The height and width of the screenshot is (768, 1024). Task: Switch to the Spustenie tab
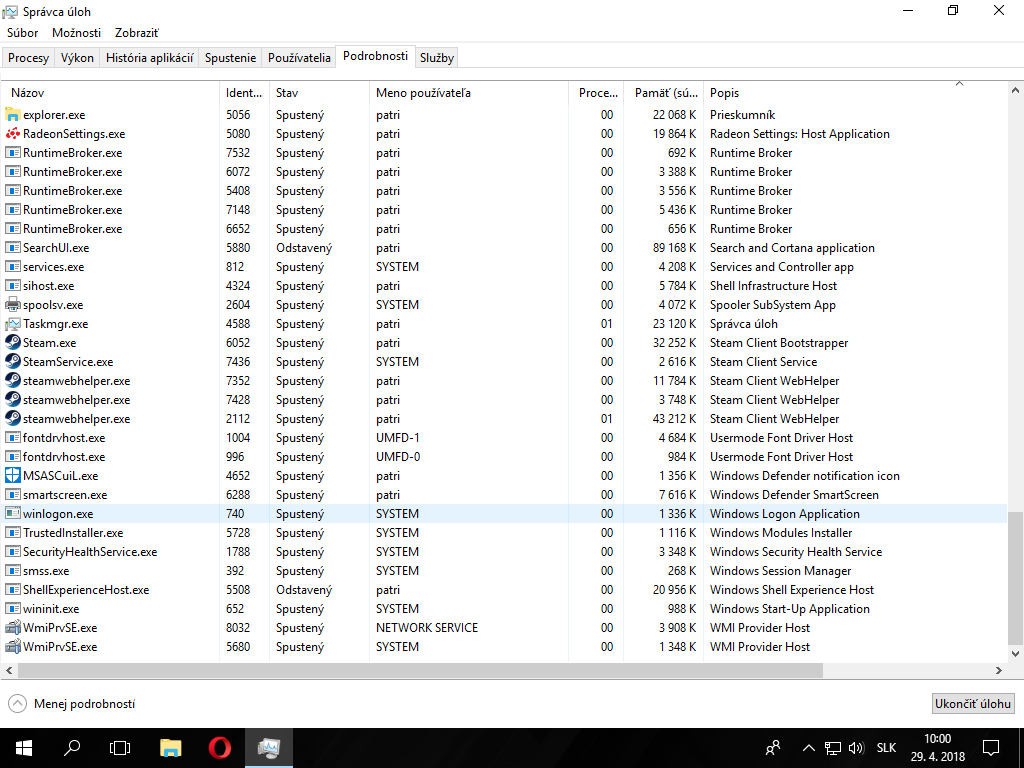(231, 57)
